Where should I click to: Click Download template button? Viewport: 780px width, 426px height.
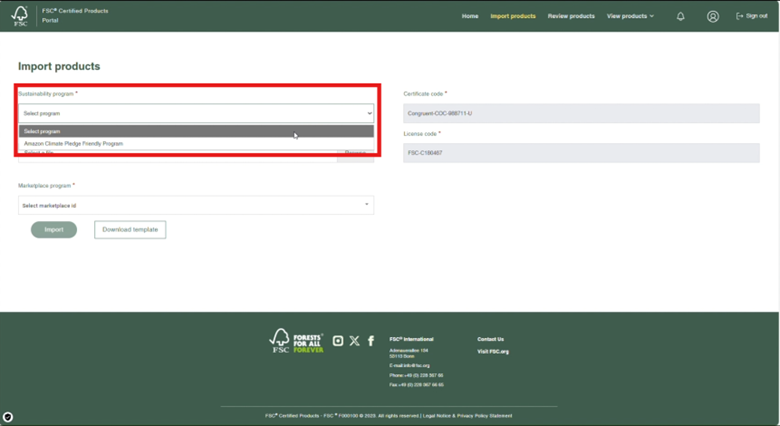(x=130, y=230)
